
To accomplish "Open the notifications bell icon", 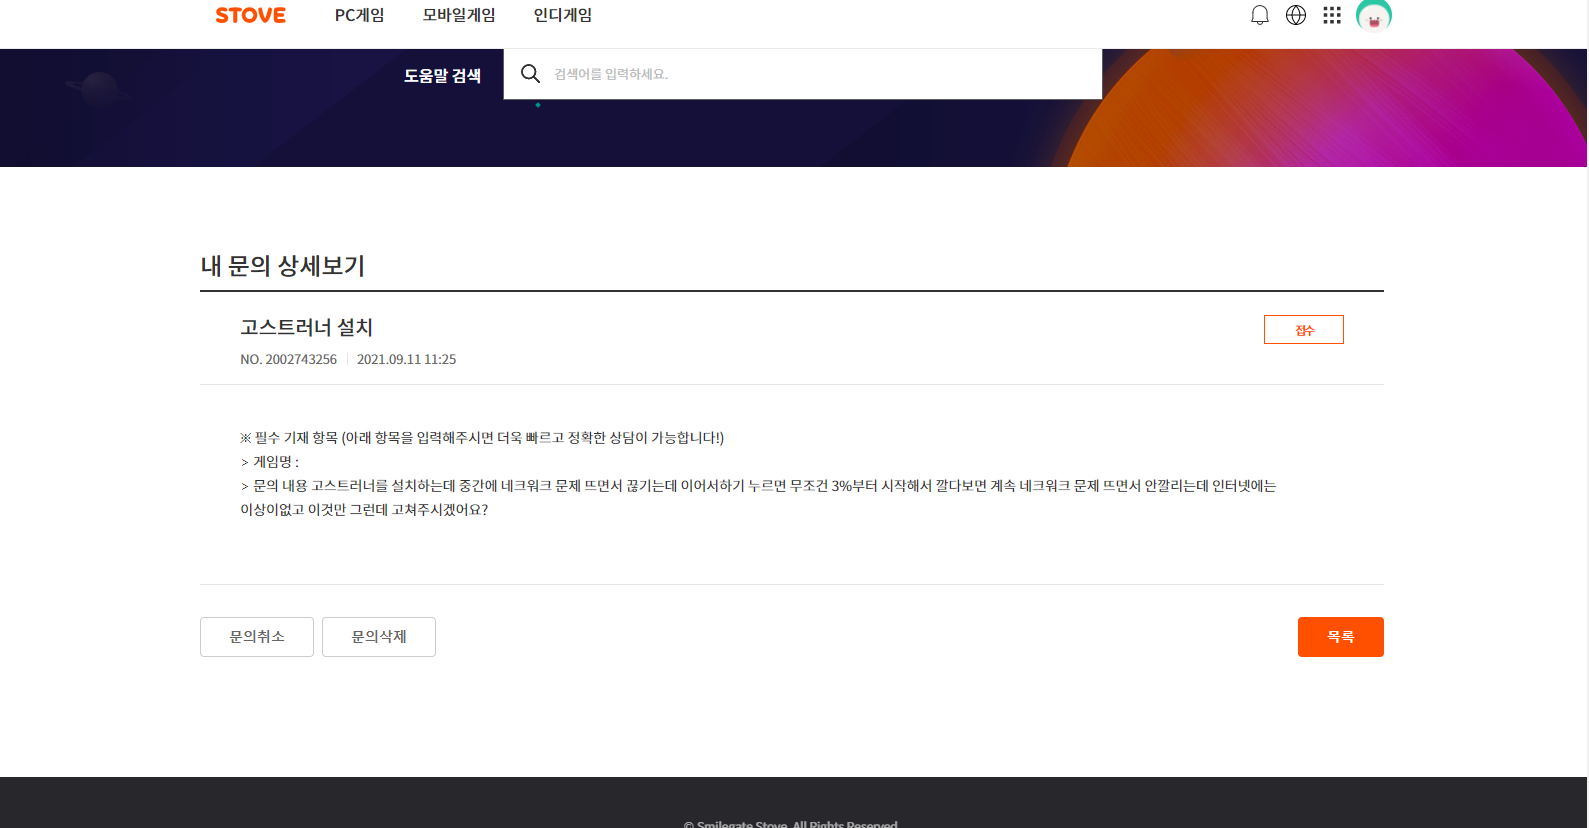I will tap(1260, 15).
